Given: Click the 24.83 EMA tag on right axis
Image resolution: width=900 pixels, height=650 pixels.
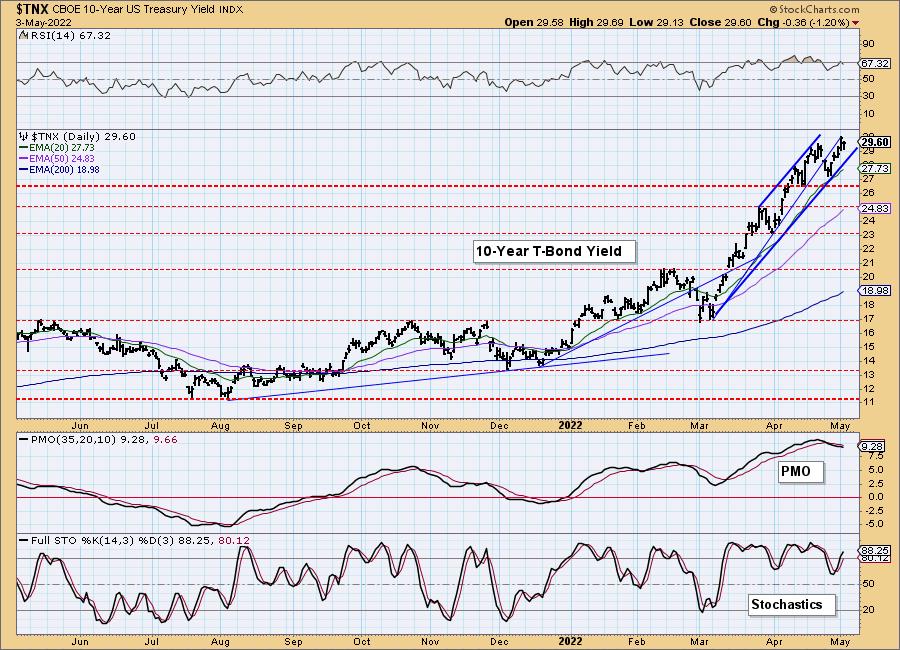Looking at the screenshot, I should point(875,209).
